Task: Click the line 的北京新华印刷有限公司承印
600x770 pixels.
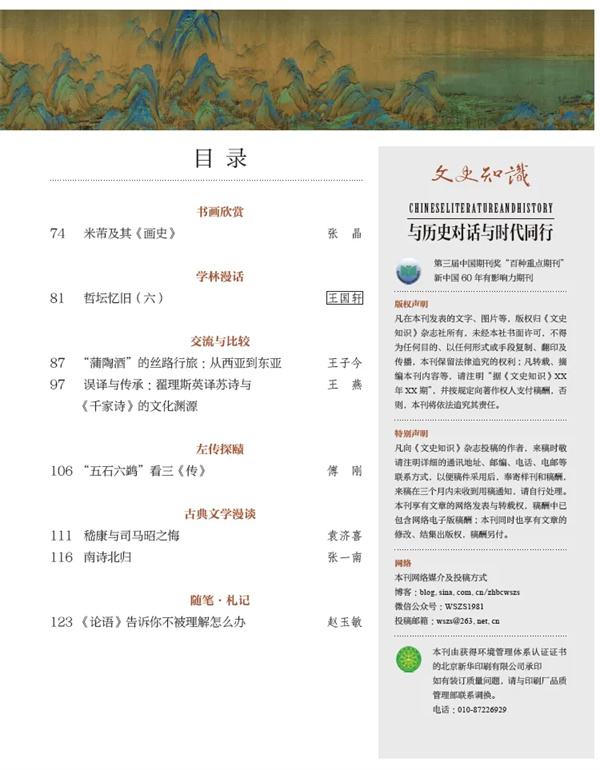Action: point(487,666)
